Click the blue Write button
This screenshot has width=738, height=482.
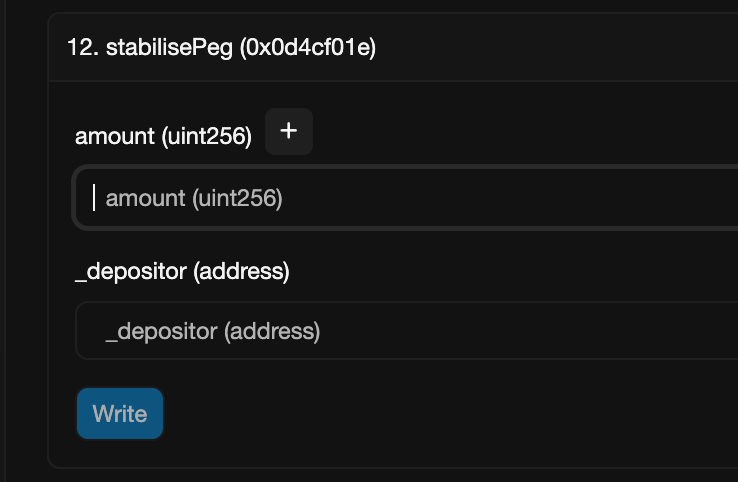pos(120,414)
